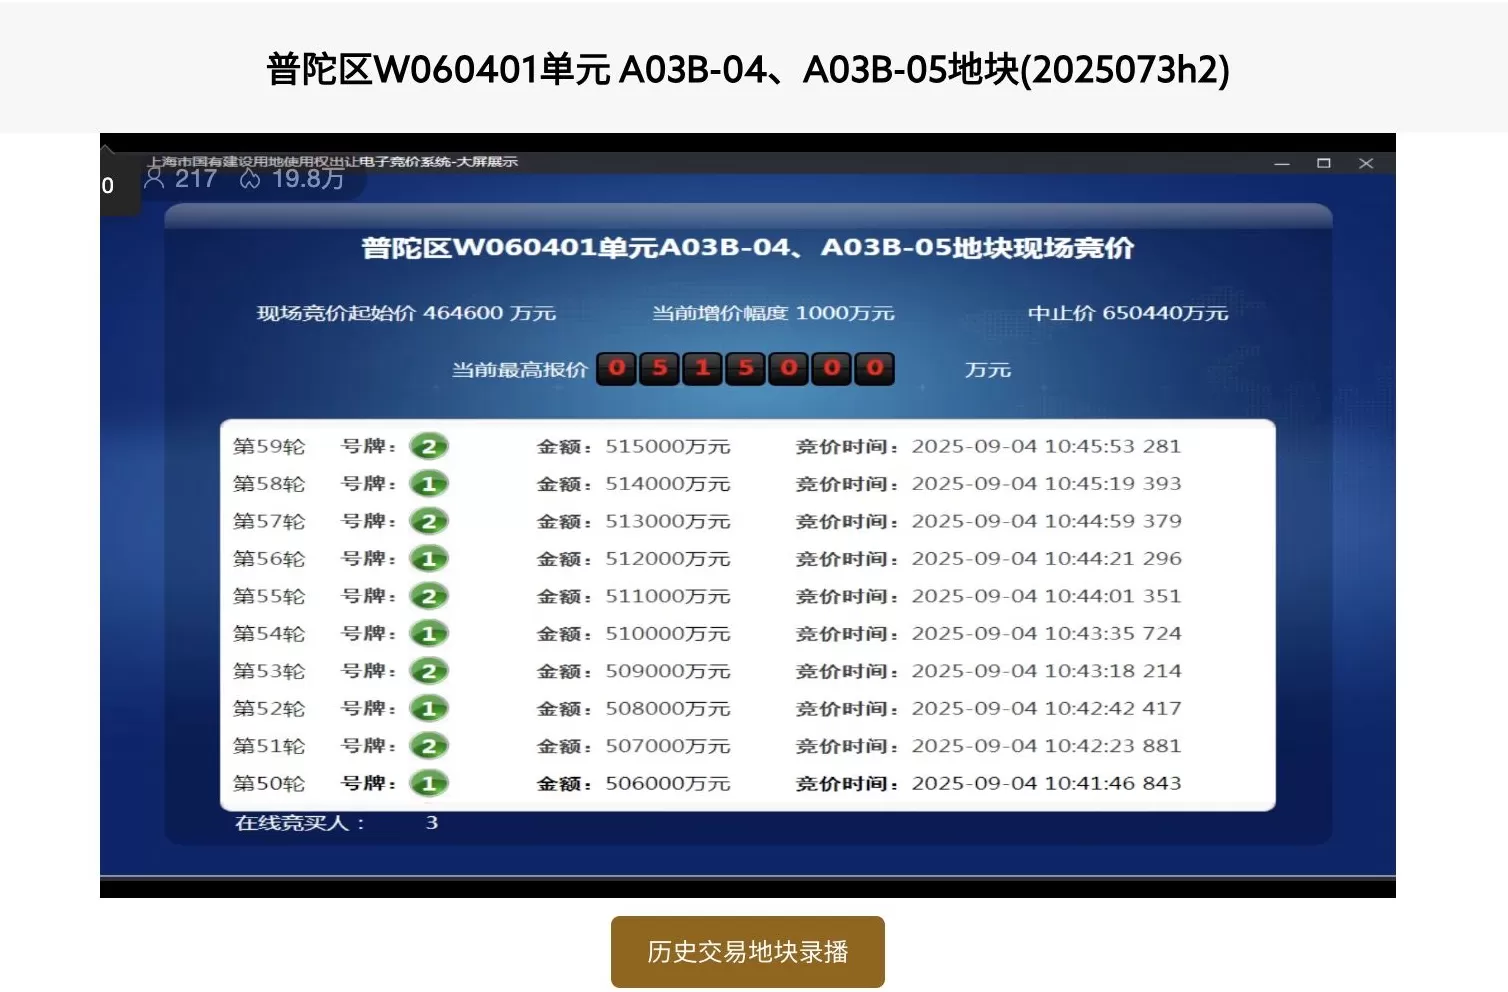The image size is (1508, 992).
Task: Click the green badge in round 50
Action: 430,784
